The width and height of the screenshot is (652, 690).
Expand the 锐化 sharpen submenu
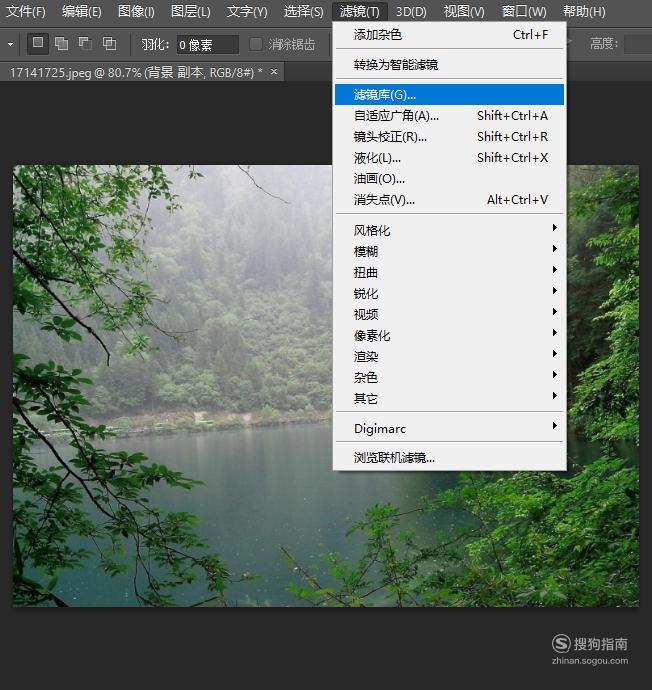coord(449,294)
